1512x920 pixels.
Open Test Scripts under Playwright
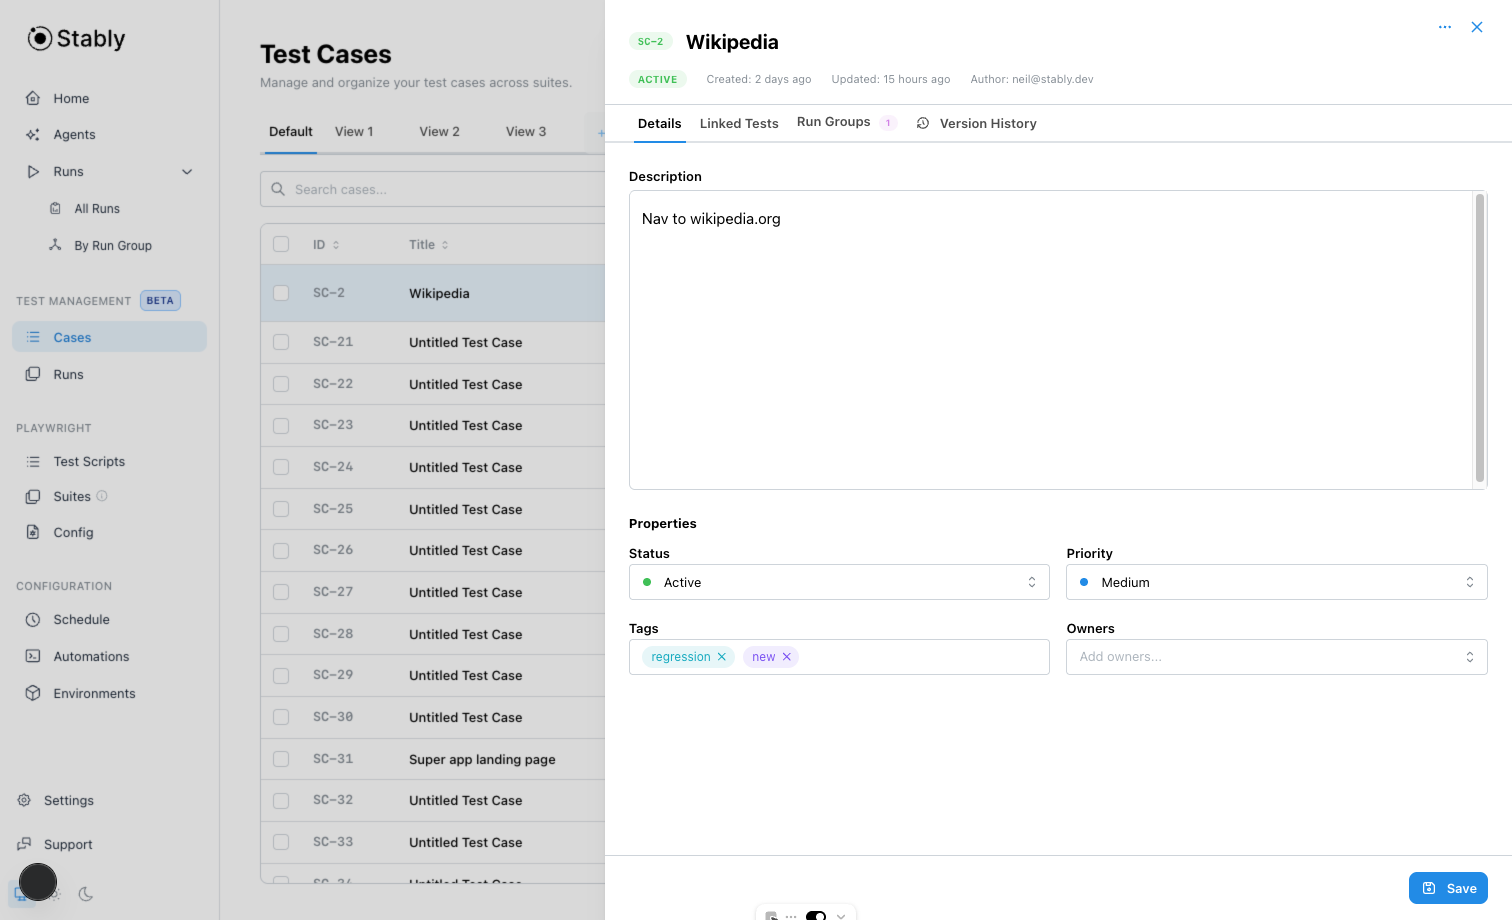point(88,461)
